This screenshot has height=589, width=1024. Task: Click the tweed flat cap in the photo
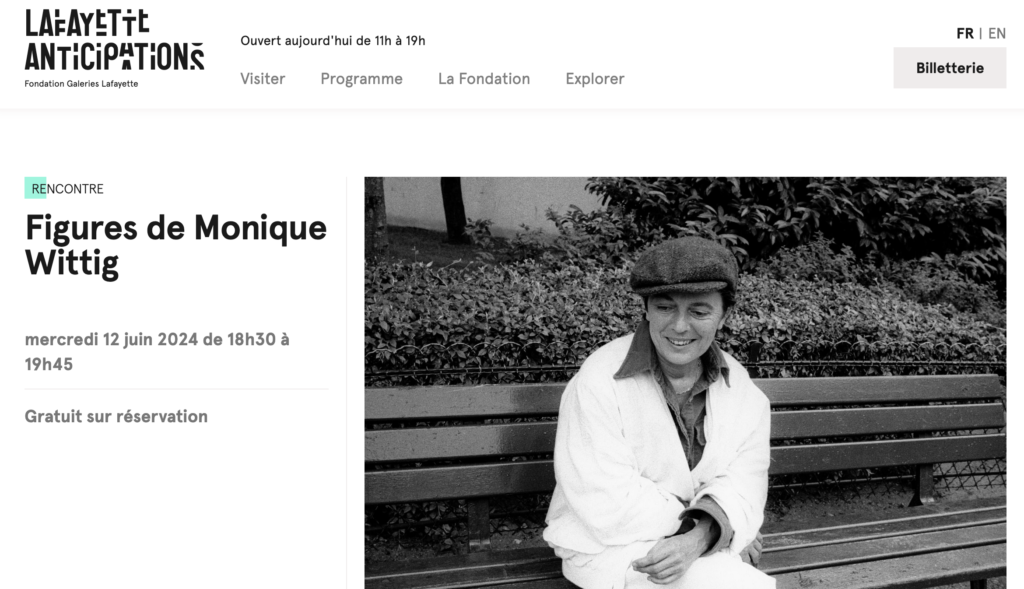683,265
